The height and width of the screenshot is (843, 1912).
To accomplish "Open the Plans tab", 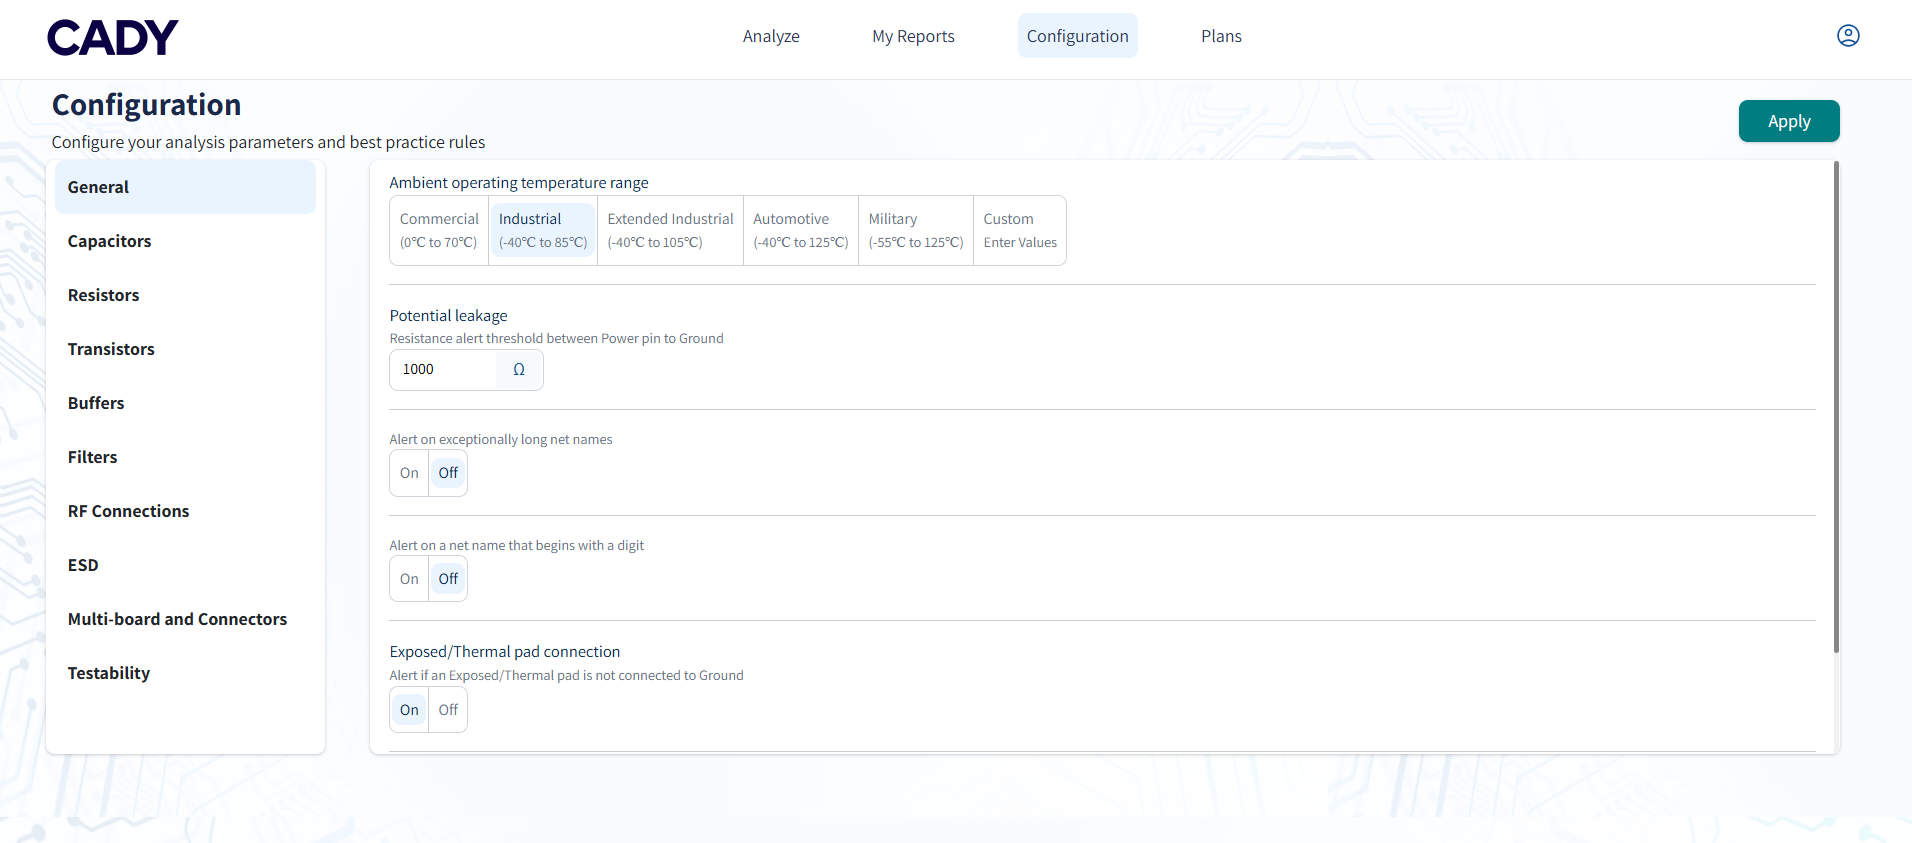I will click(x=1221, y=36).
